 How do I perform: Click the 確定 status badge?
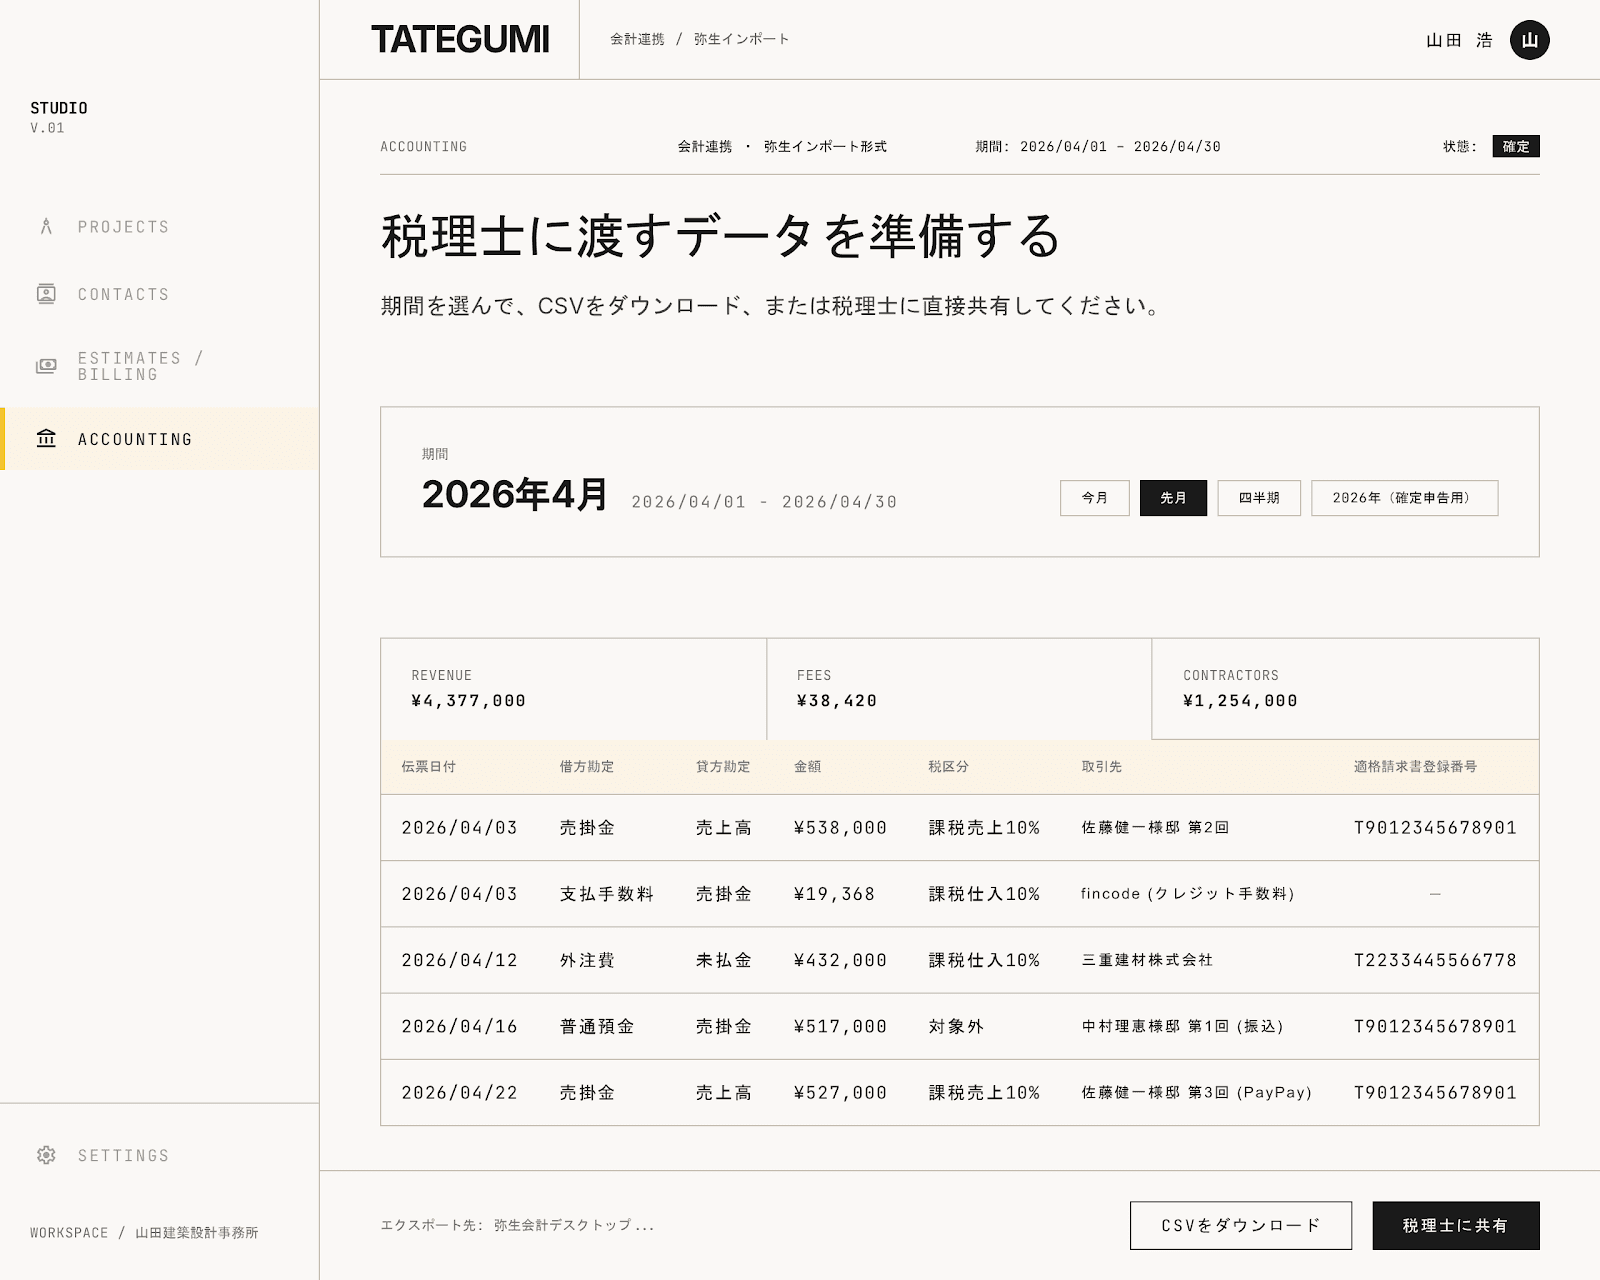coord(1516,146)
